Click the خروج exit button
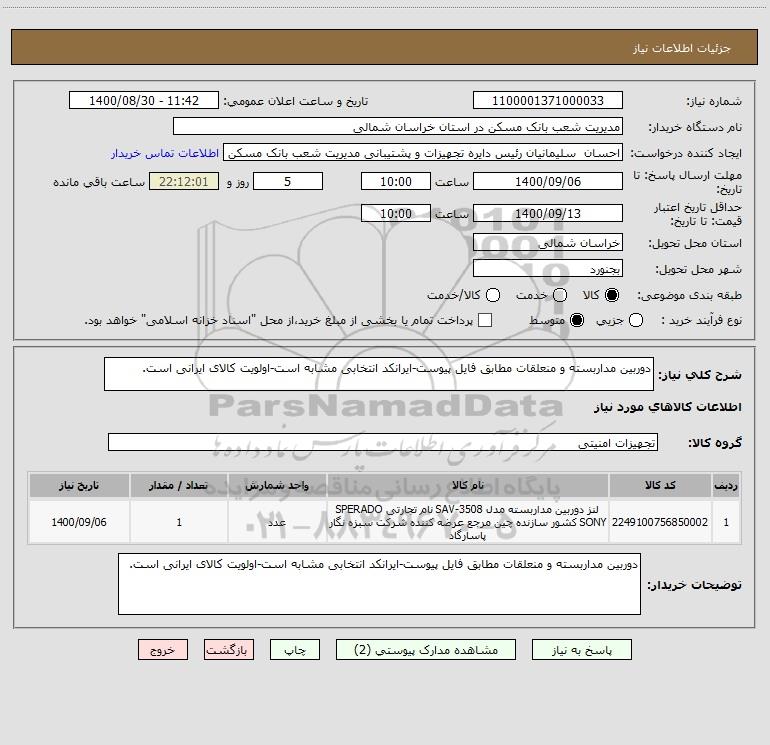Screen dimensions: 770x745 point(163,650)
